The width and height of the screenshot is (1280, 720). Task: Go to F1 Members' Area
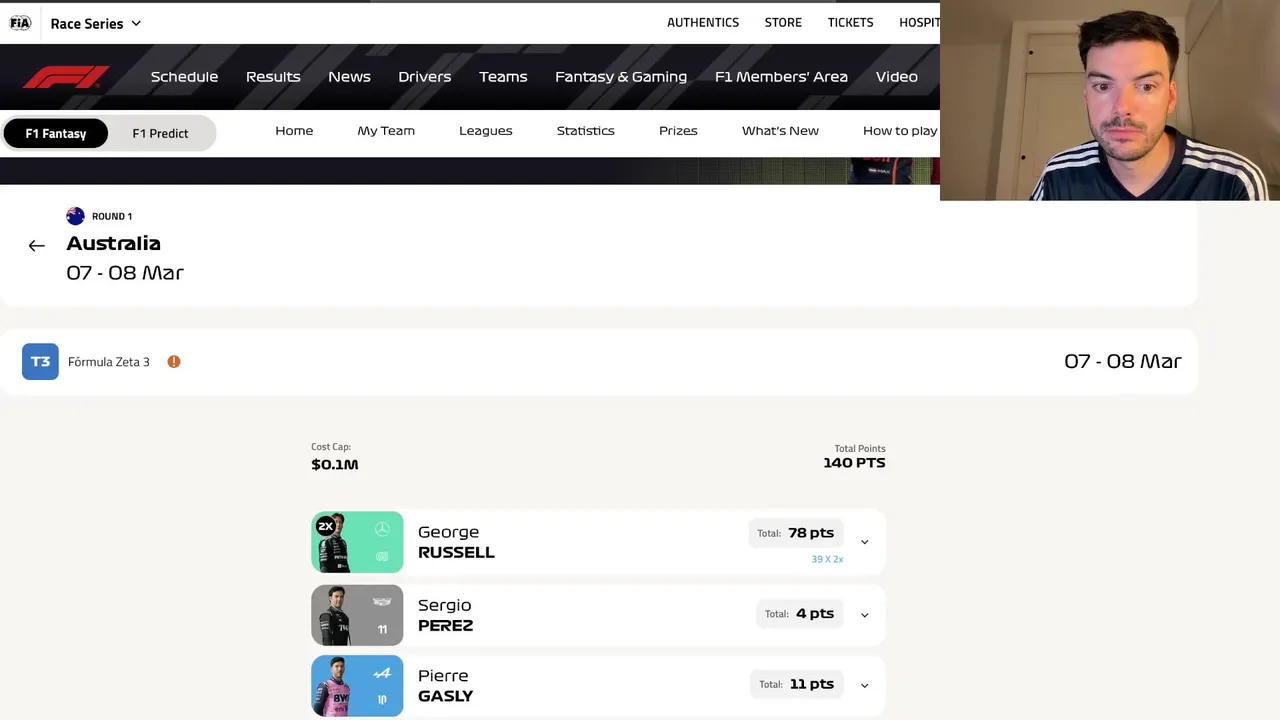[x=781, y=77]
